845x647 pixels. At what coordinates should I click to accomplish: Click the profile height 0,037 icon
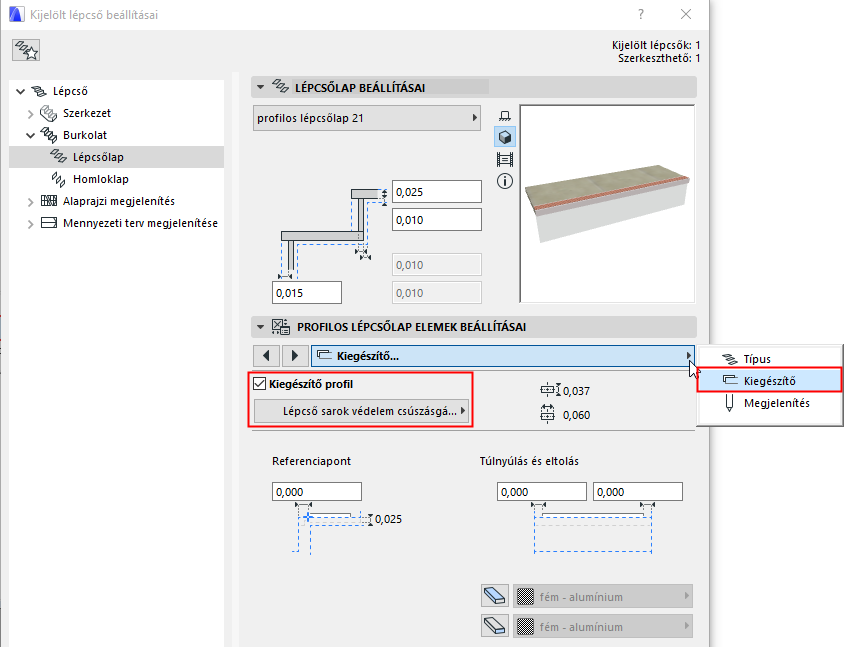[x=550, y=390]
